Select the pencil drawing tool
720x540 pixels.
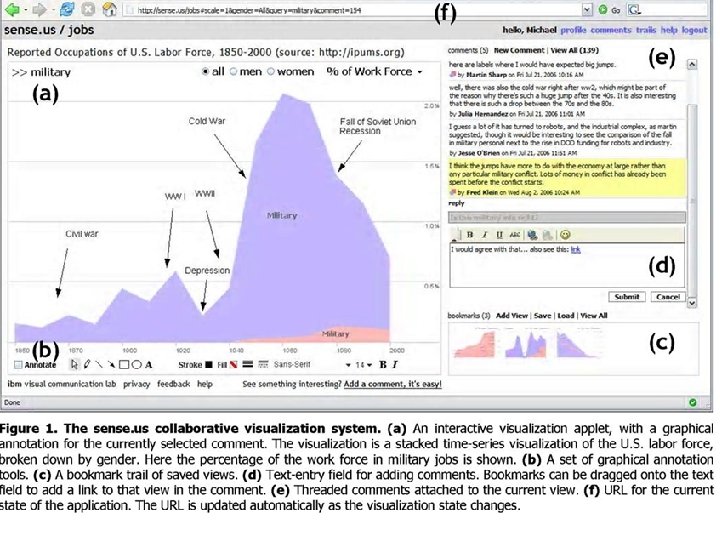(87, 365)
